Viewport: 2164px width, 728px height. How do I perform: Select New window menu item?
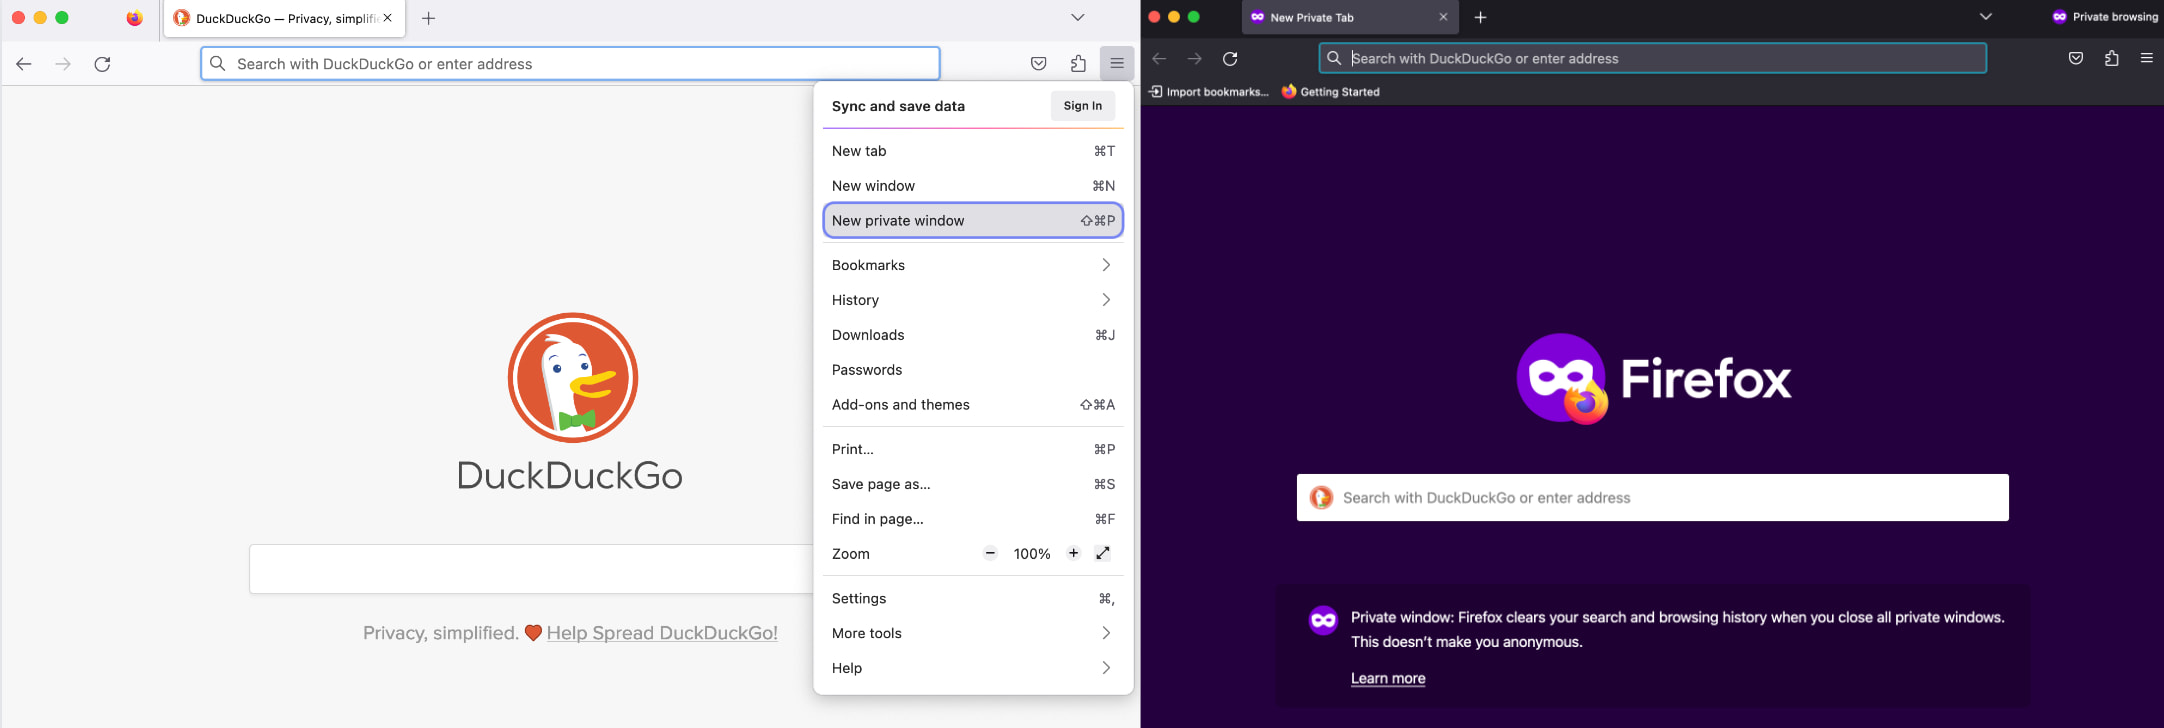(x=973, y=186)
